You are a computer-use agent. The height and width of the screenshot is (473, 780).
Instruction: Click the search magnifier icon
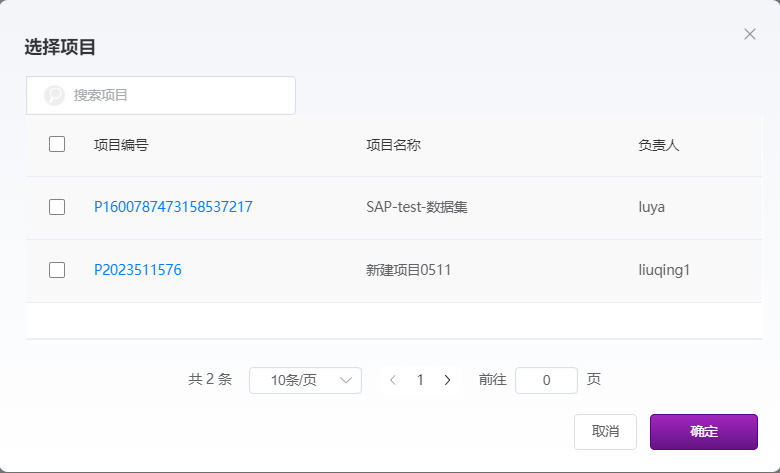pyautogui.click(x=54, y=95)
